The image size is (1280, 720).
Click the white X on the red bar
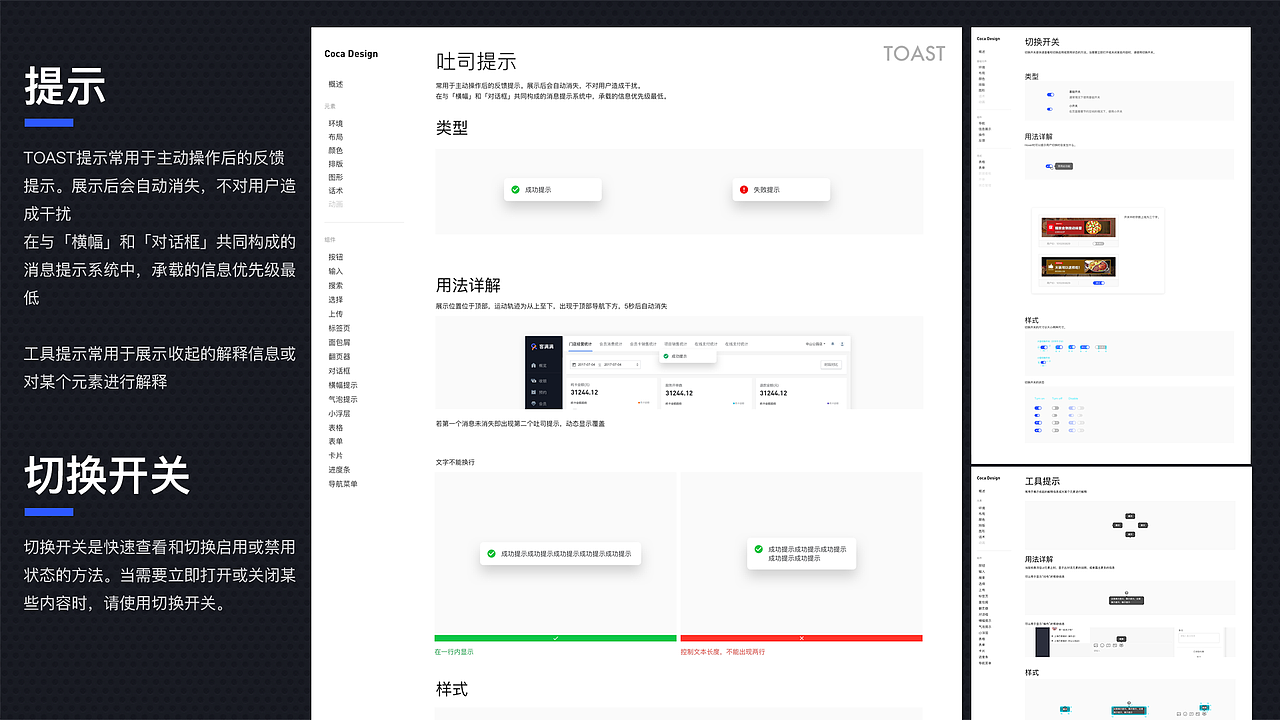coord(801,638)
